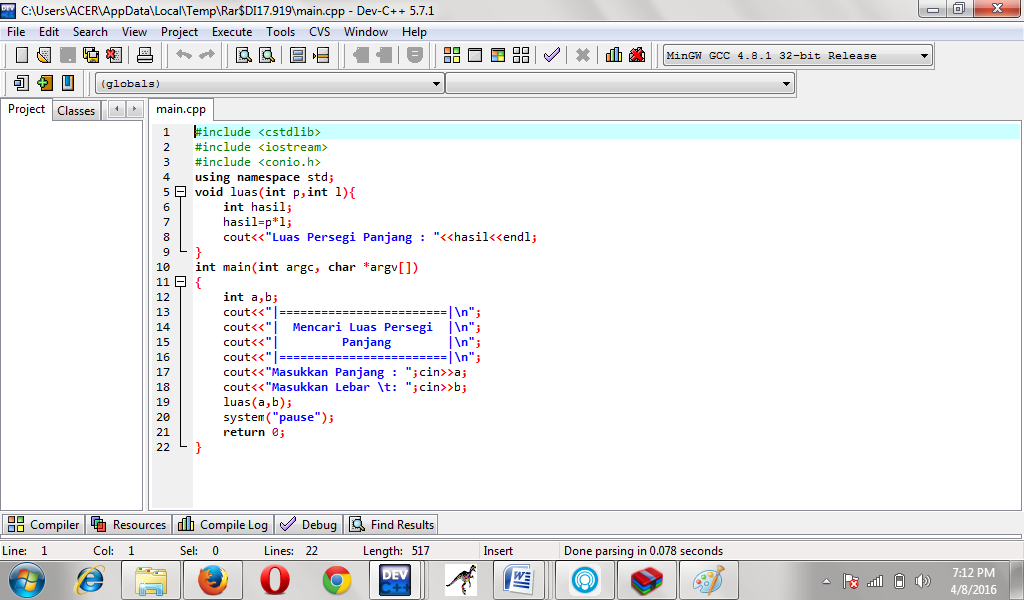Click the blue checkmark Debug toolbar icon

click(x=551, y=55)
